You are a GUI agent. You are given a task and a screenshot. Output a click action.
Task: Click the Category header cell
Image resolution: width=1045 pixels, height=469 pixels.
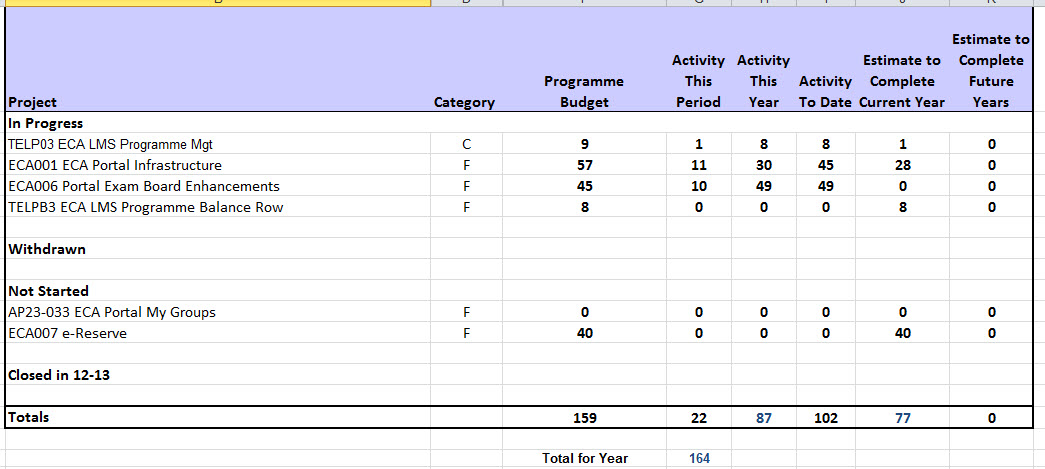464,102
